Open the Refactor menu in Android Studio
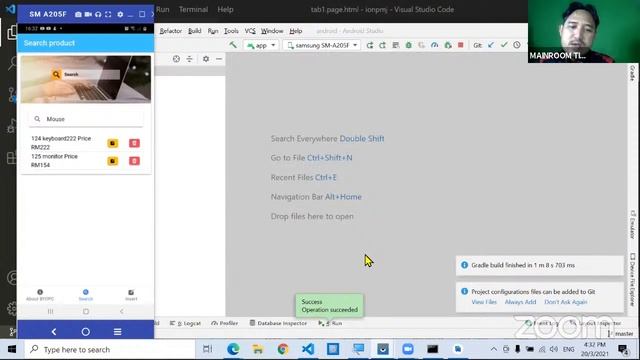 pos(171,31)
